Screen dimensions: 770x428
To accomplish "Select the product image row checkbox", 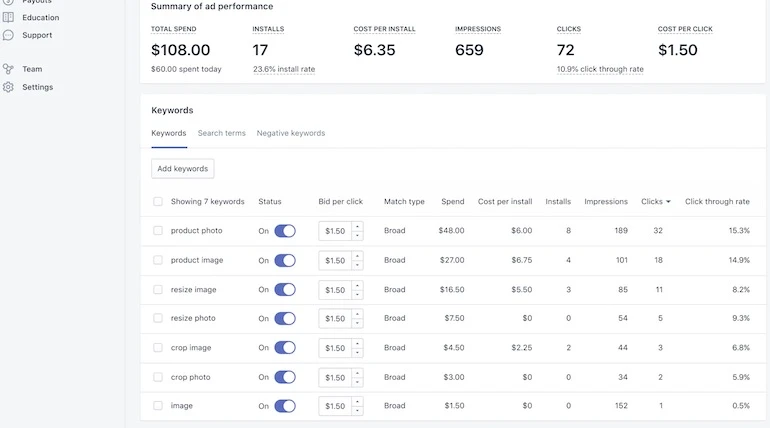I will click(x=158, y=260).
